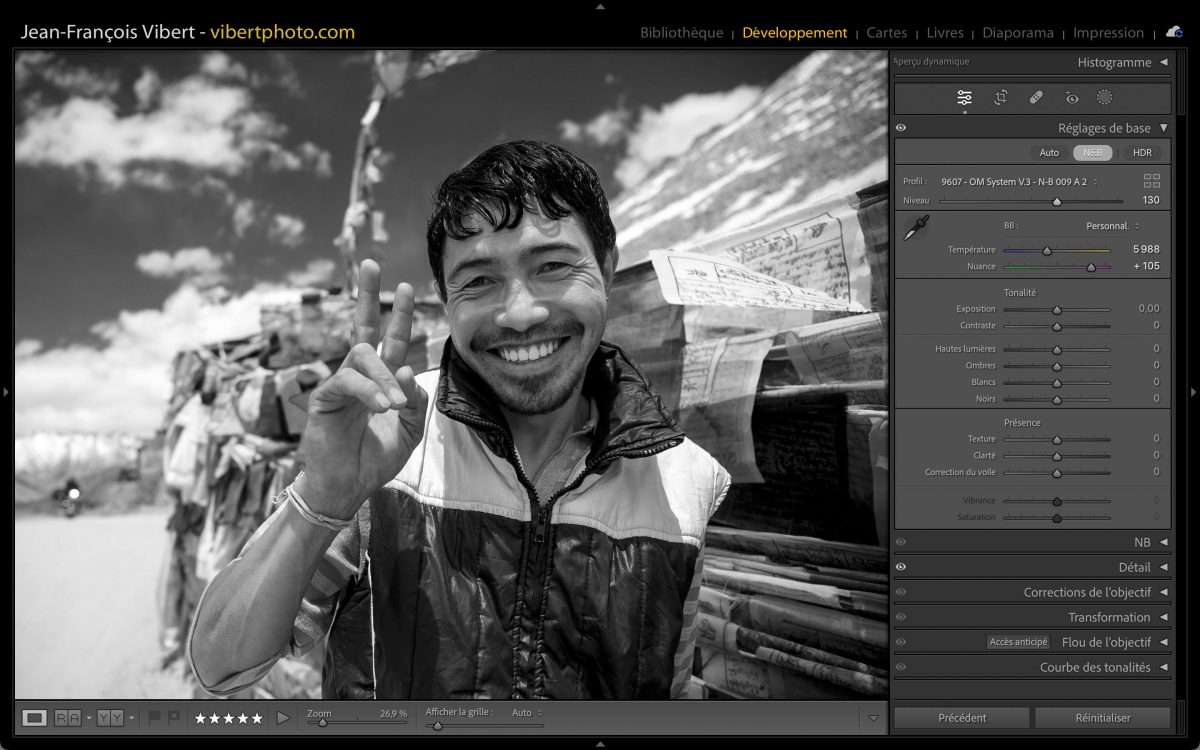Image resolution: width=1200 pixels, height=750 pixels.
Task: Open the masking tool circle icon
Action: point(1105,97)
